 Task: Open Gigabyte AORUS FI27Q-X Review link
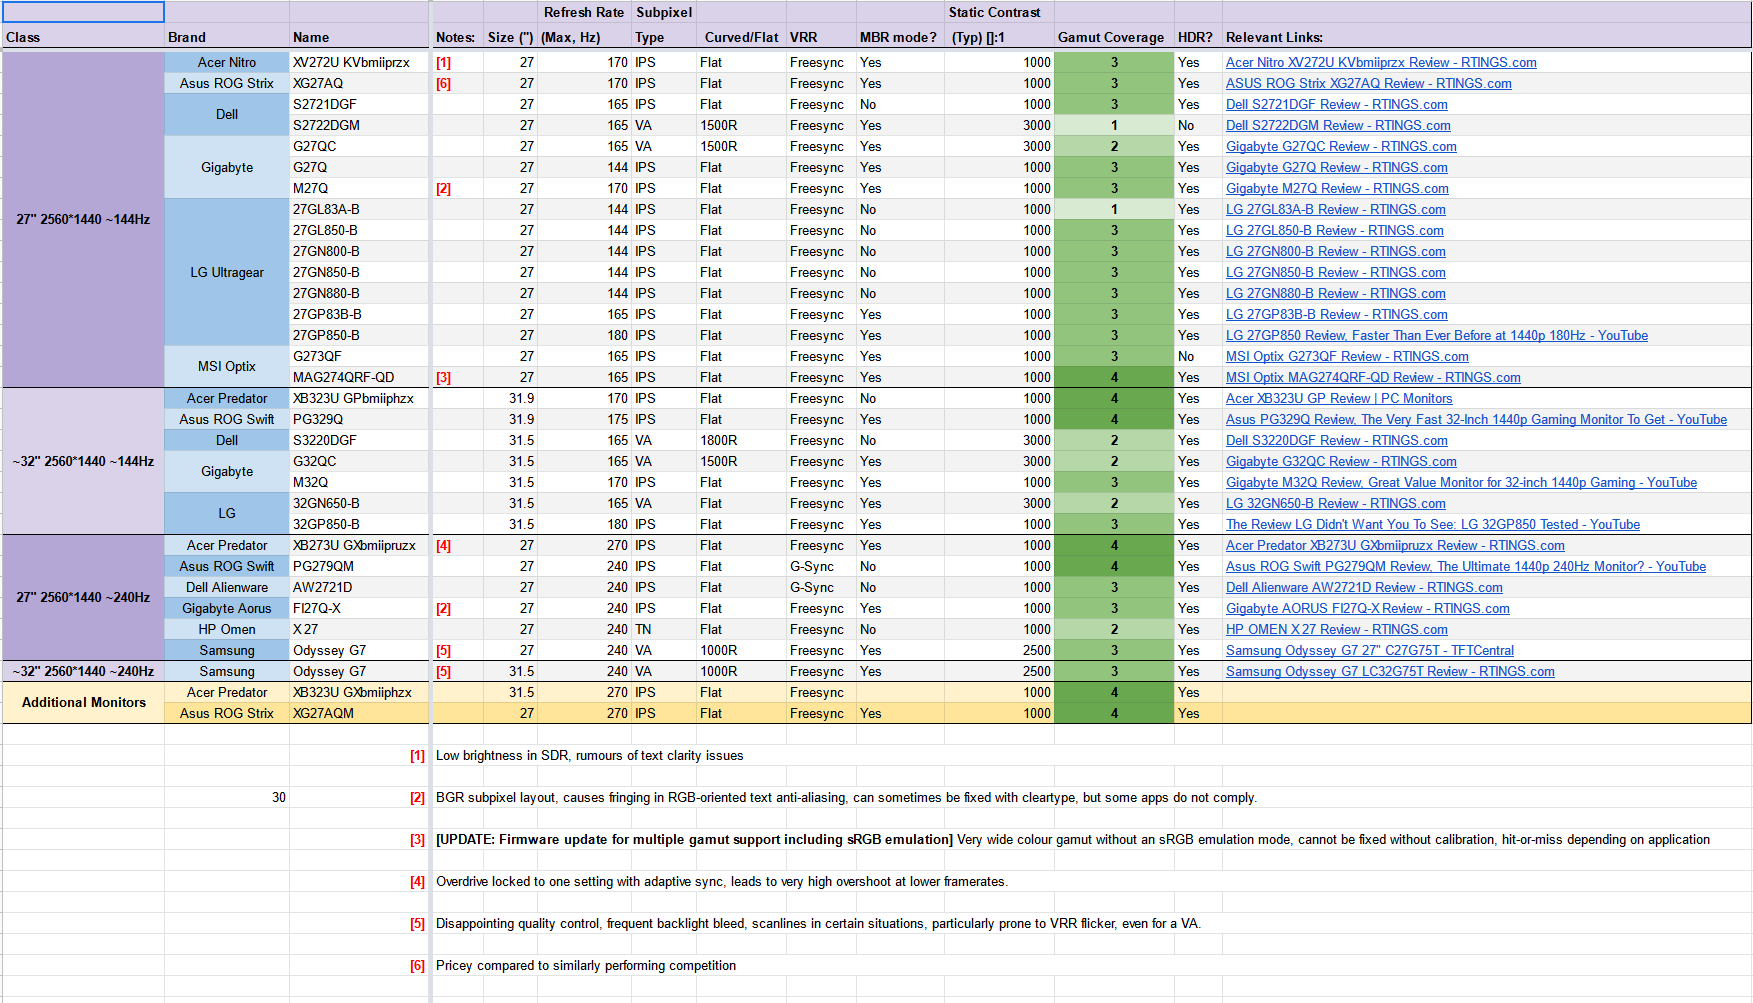tap(1367, 608)
